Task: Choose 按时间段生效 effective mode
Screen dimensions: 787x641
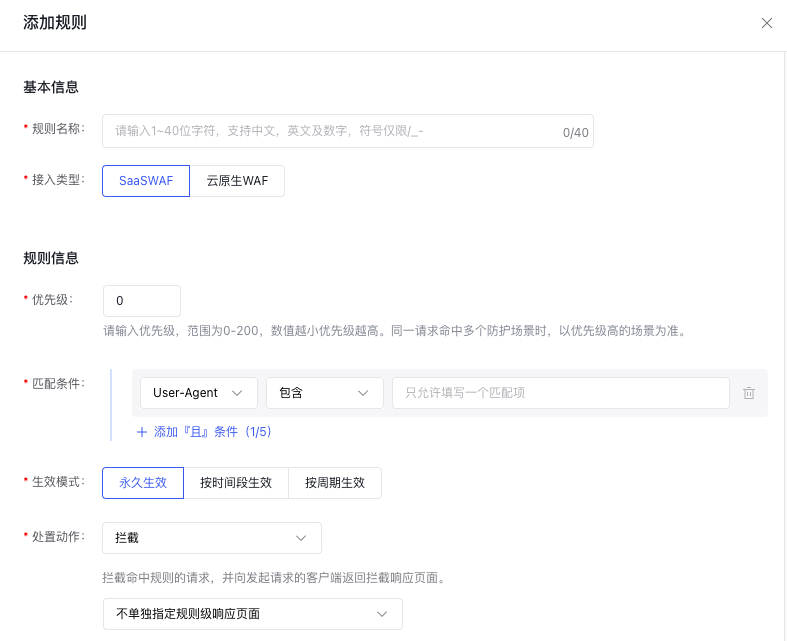Action: (x=236, y=483)
